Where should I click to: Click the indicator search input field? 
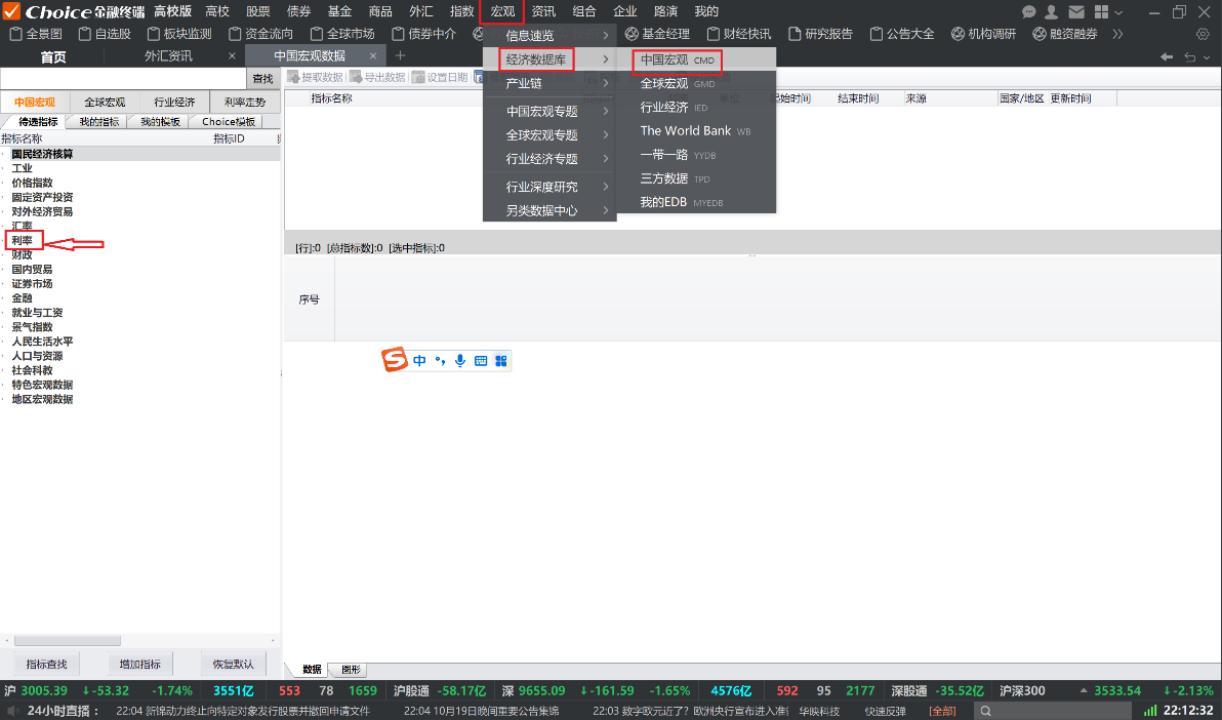coord(123,79)
